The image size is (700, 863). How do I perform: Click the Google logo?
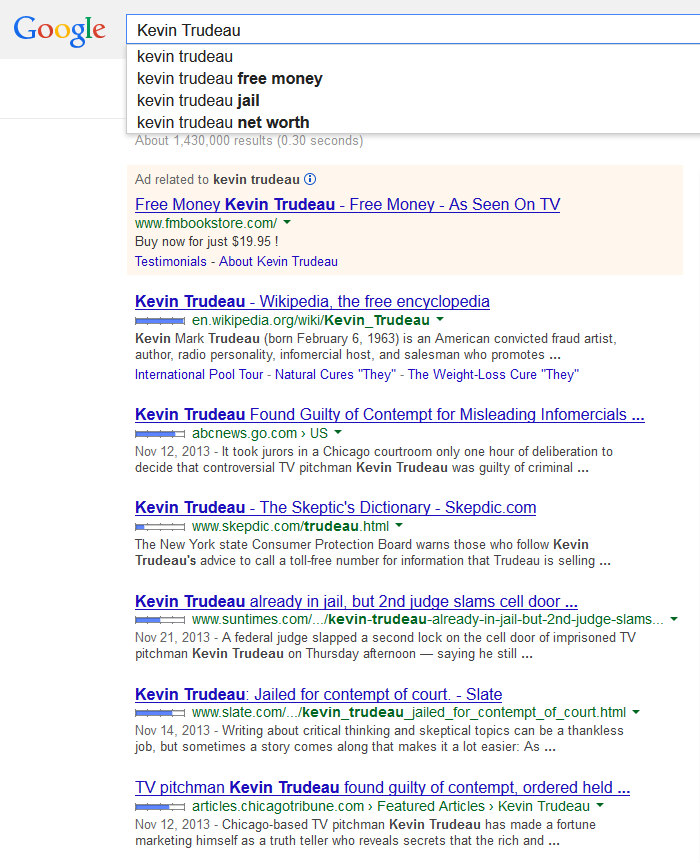pyautogui.click(x=59, y=30)
